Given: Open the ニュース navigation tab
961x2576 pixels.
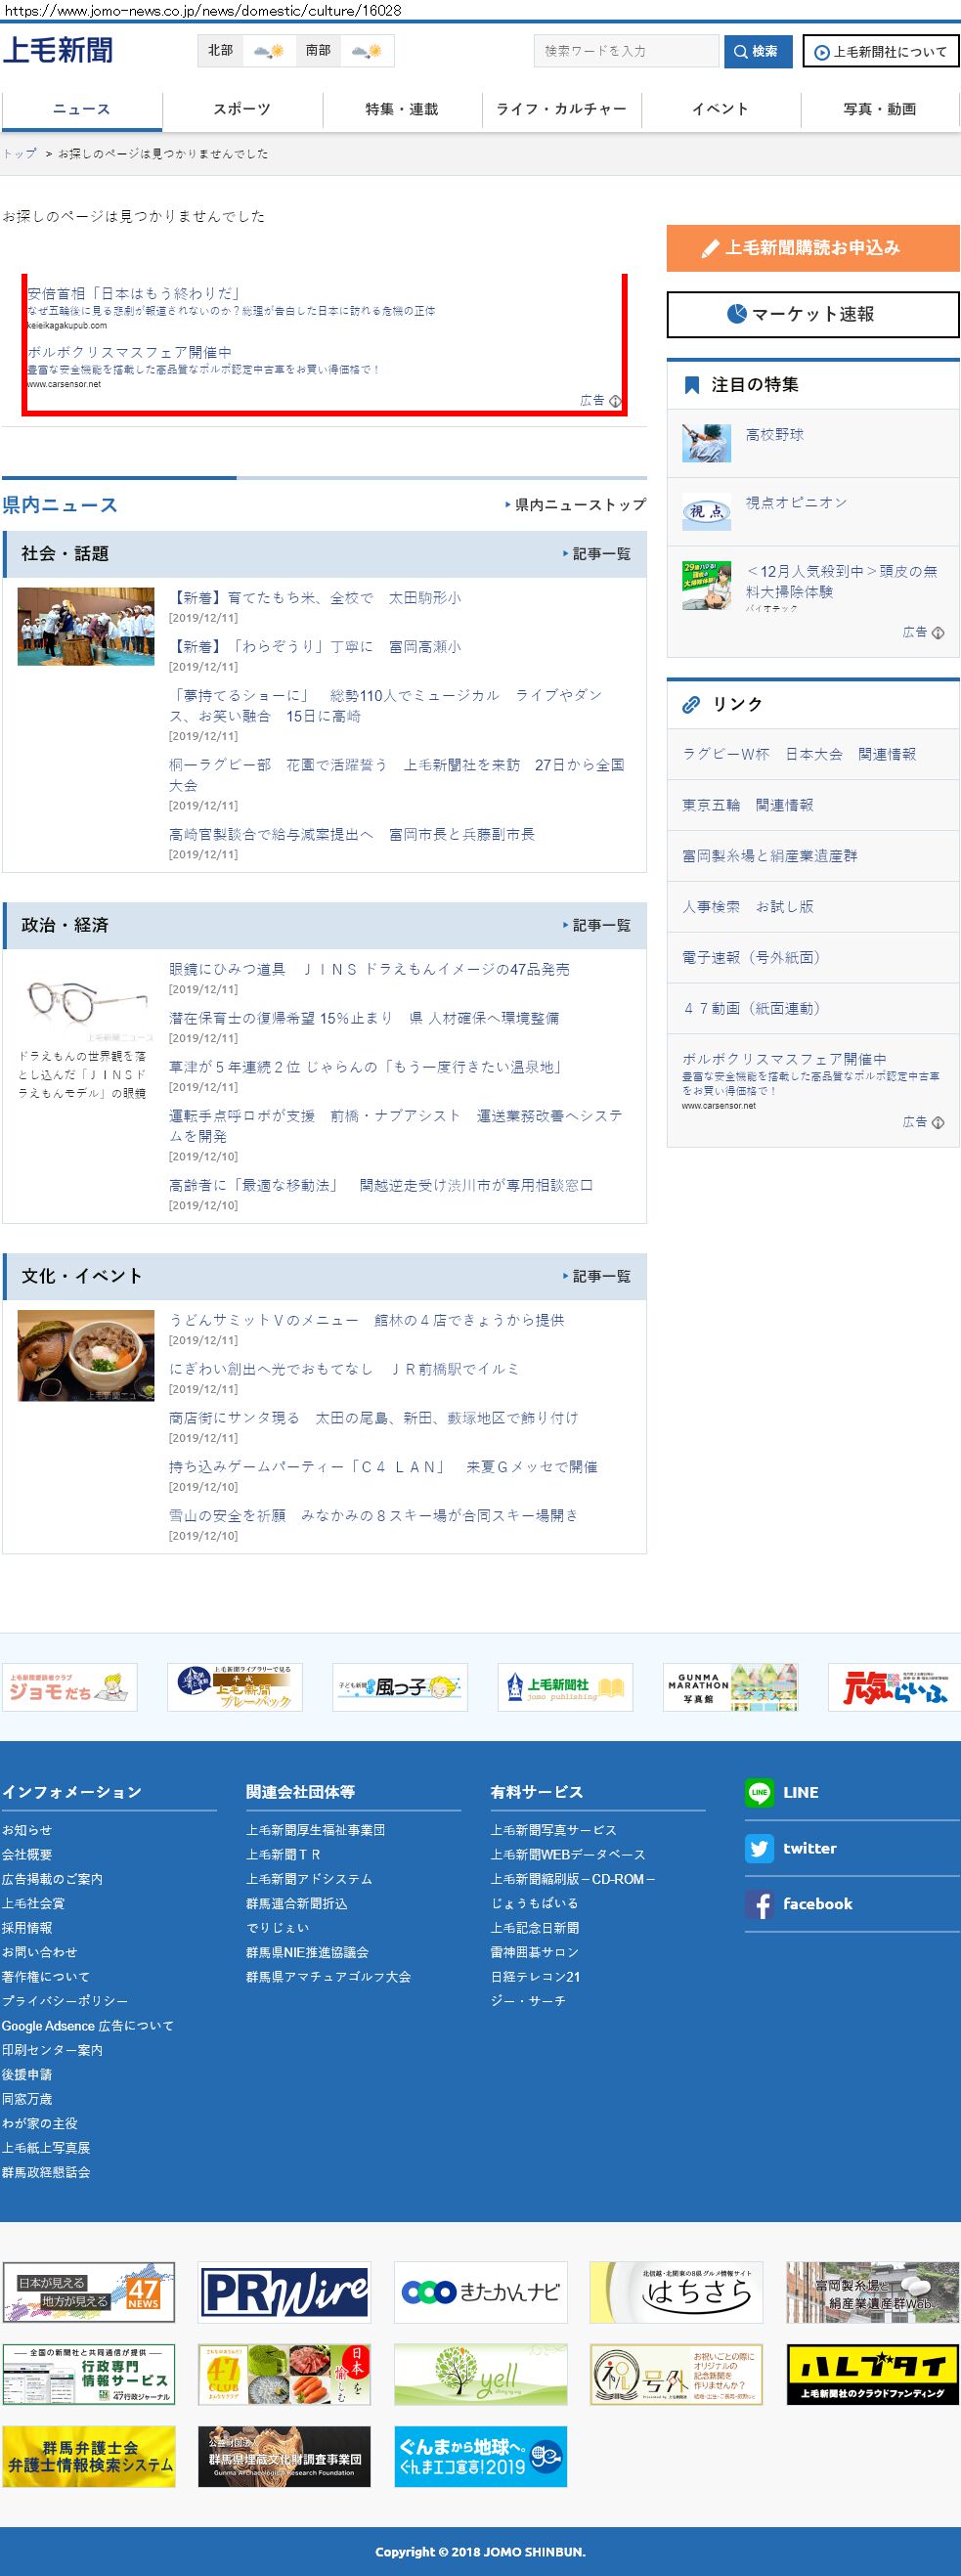Looking at the screenshot, I should [x=82, y=109].
